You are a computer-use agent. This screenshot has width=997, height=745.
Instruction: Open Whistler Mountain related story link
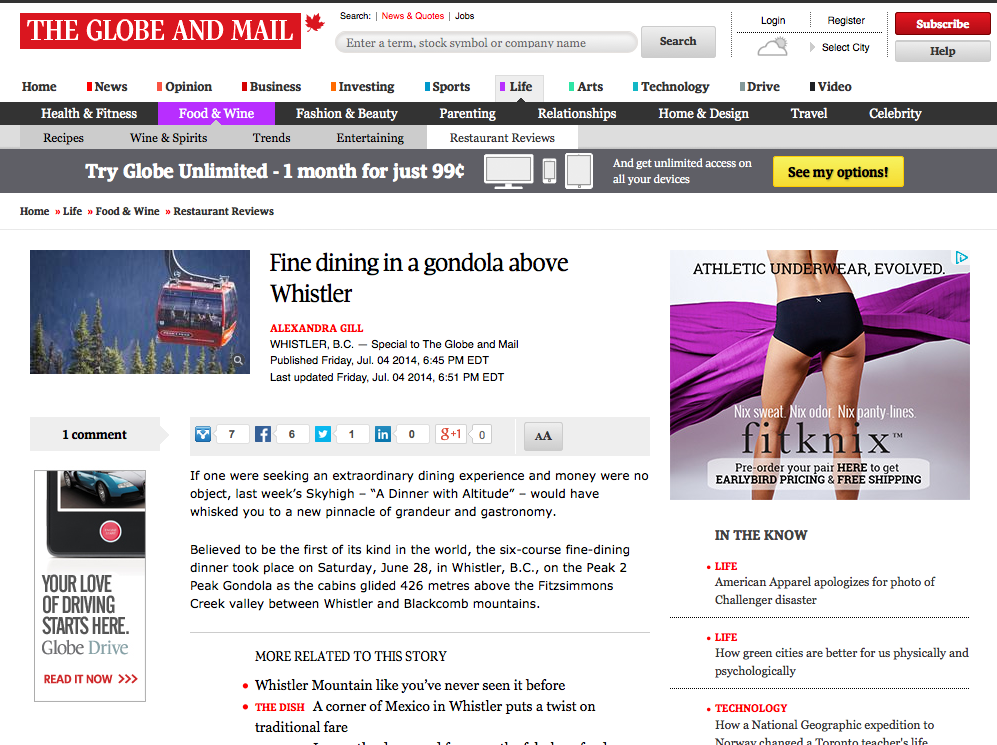pos(410,685)
